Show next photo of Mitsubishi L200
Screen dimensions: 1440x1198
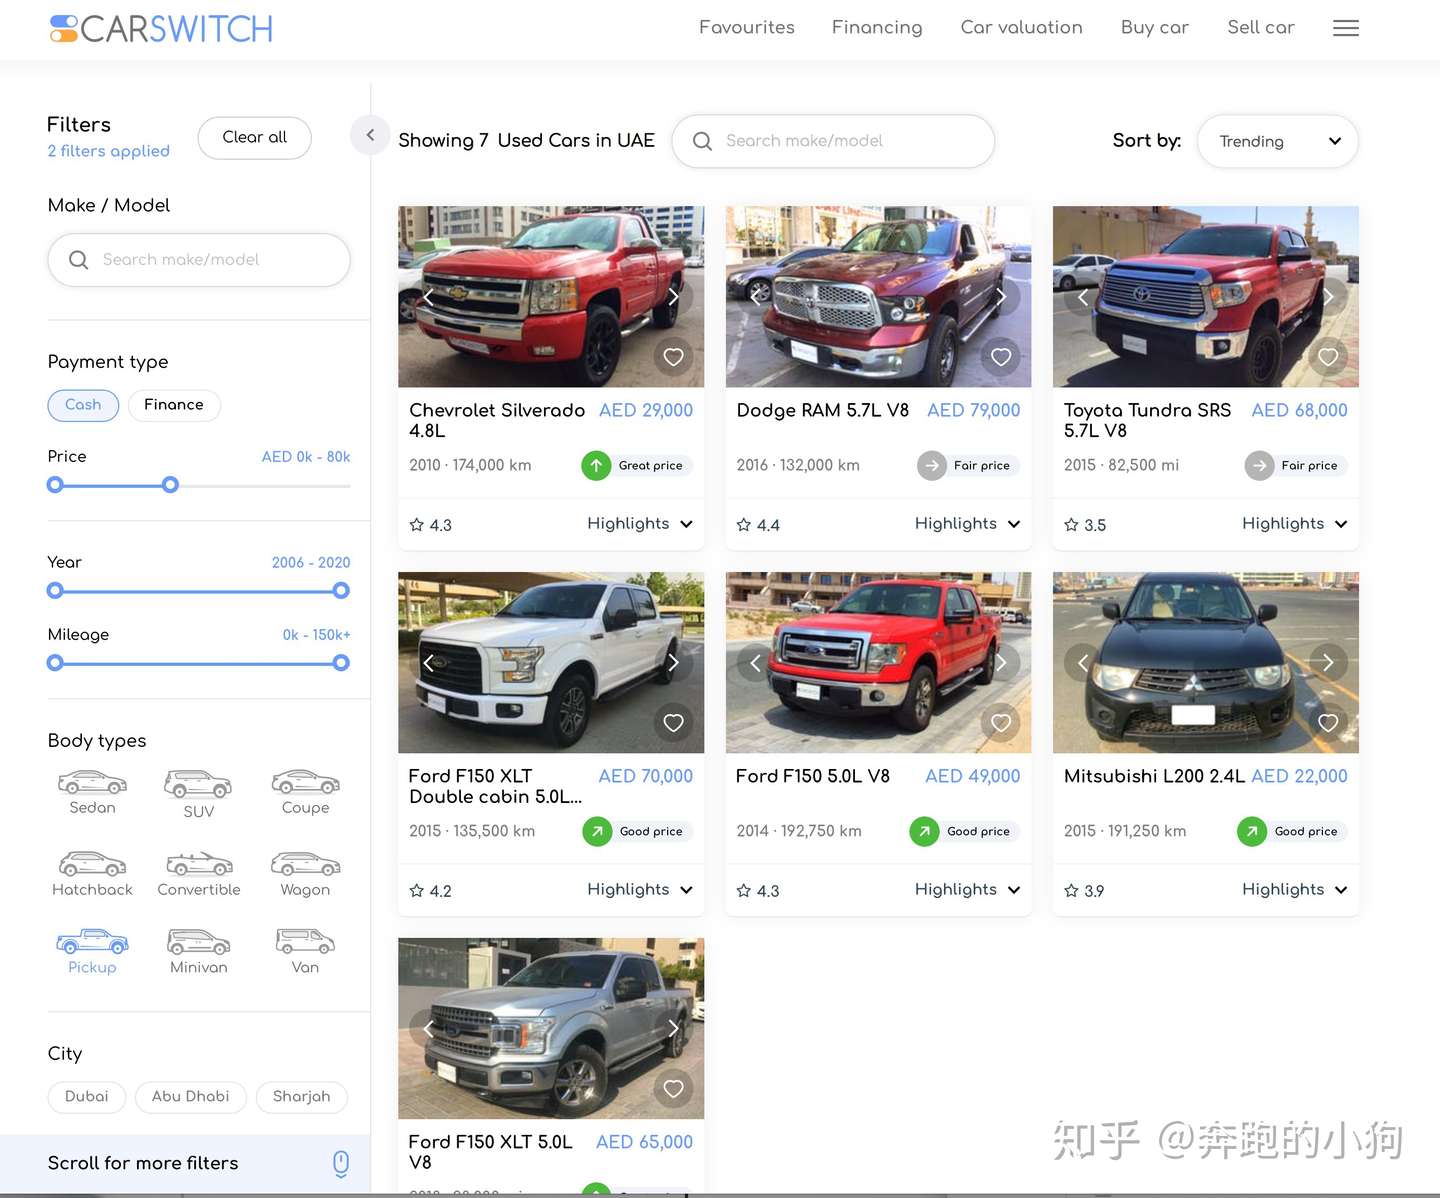coord(1328,662)
